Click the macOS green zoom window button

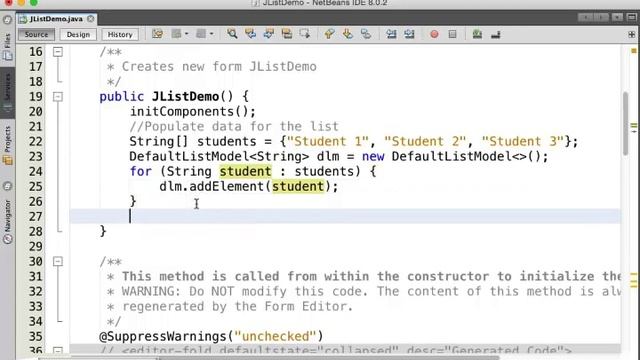point(34,2)
